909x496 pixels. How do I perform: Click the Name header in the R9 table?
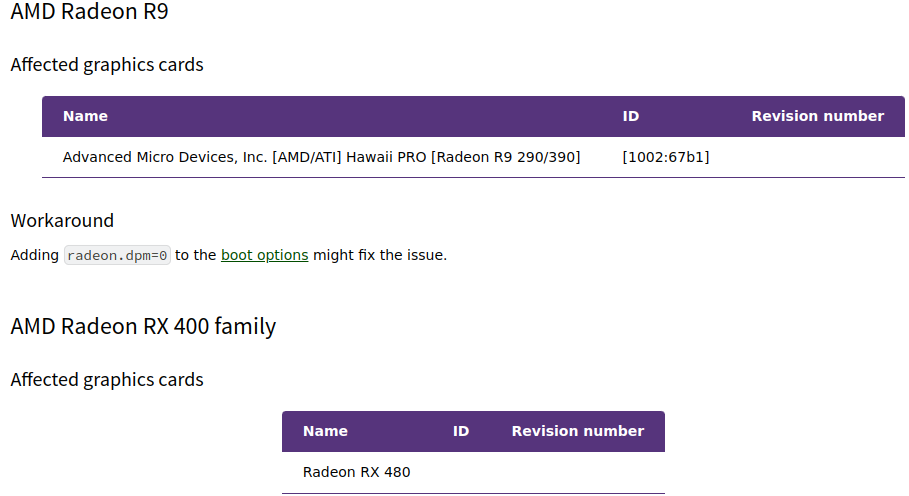click(85, 116)
